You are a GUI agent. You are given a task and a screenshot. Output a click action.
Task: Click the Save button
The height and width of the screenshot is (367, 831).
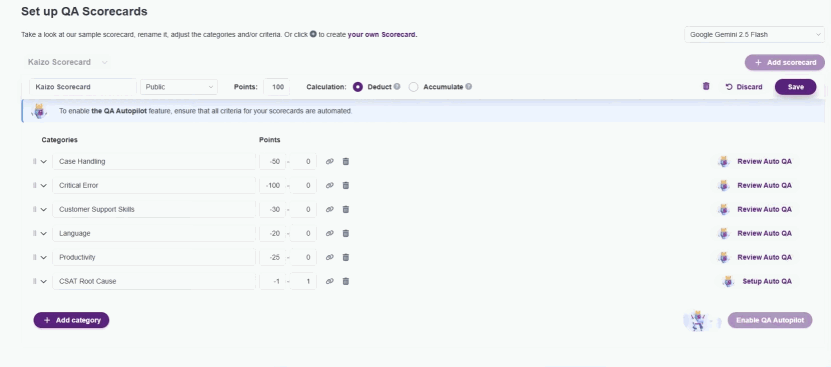coord(795,87)
